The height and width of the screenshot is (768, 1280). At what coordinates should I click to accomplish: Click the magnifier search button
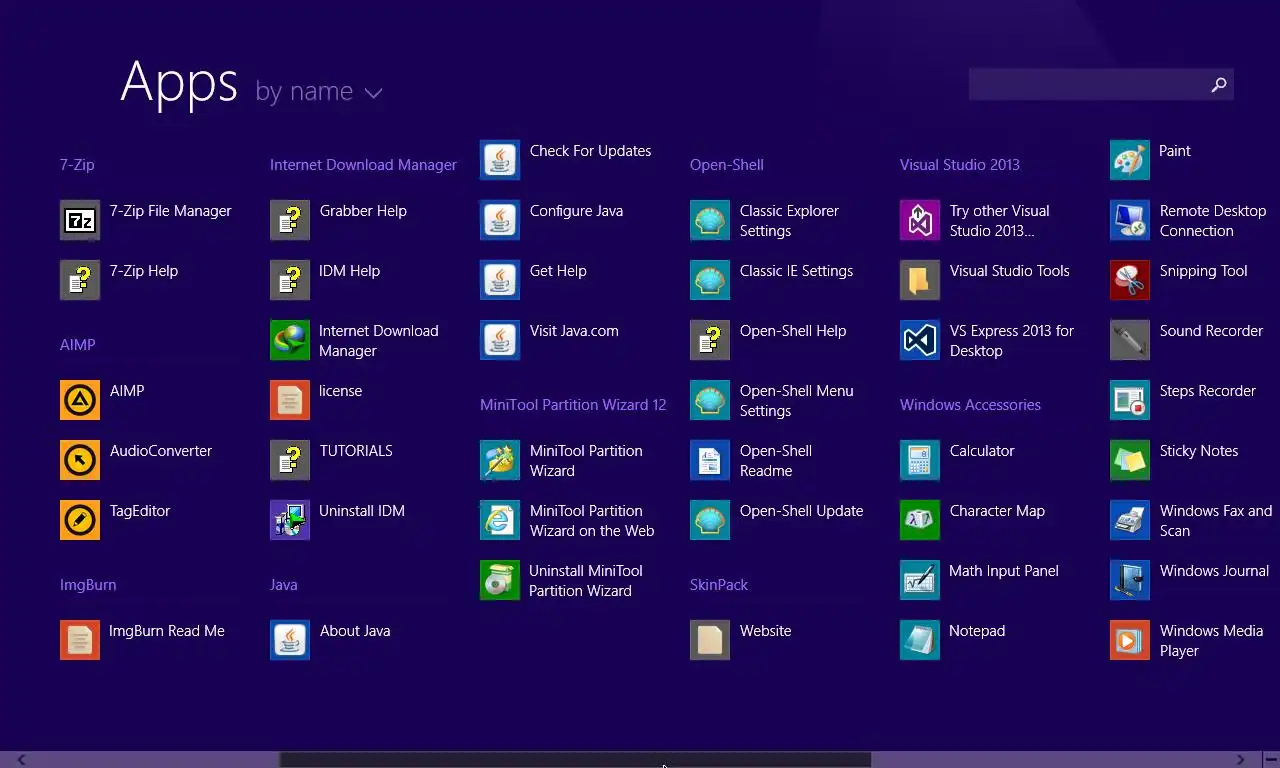pos(1218,85)
